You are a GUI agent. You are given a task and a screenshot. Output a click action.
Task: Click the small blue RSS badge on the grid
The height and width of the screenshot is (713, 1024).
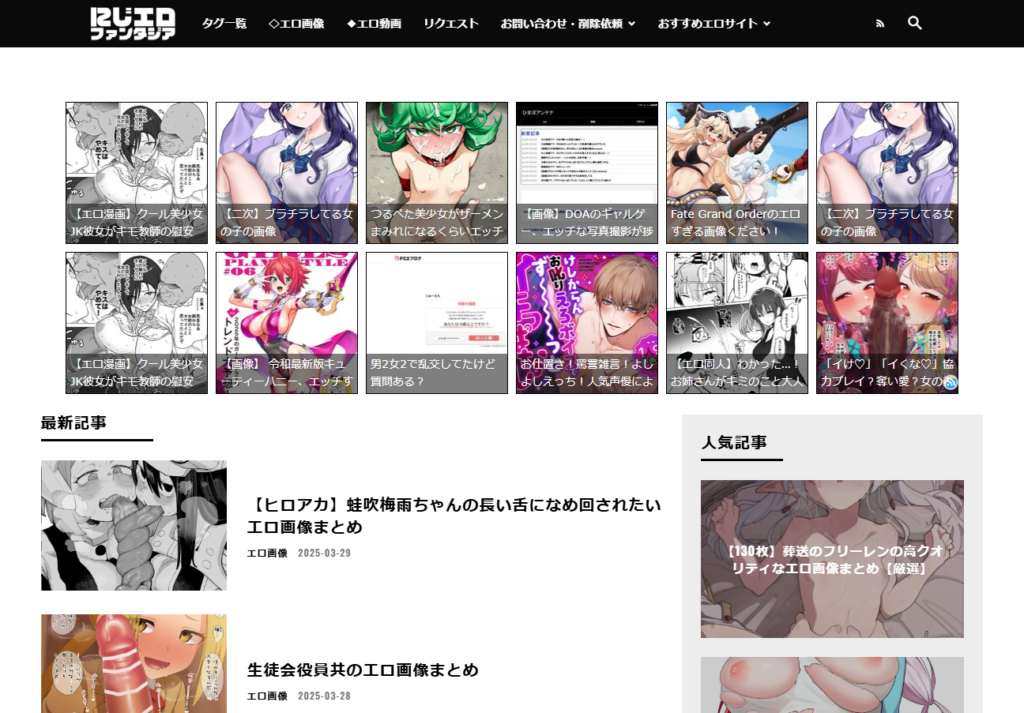[x=950, y=384]
